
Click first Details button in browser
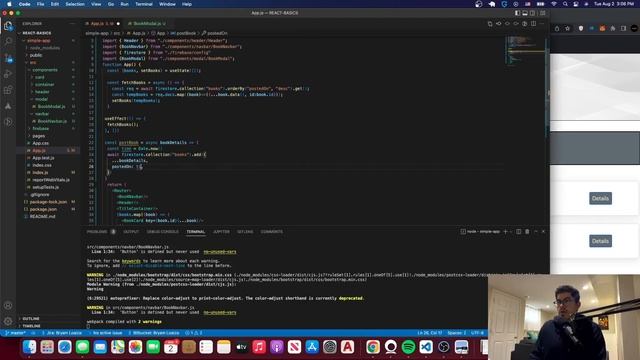coord(600,198)
